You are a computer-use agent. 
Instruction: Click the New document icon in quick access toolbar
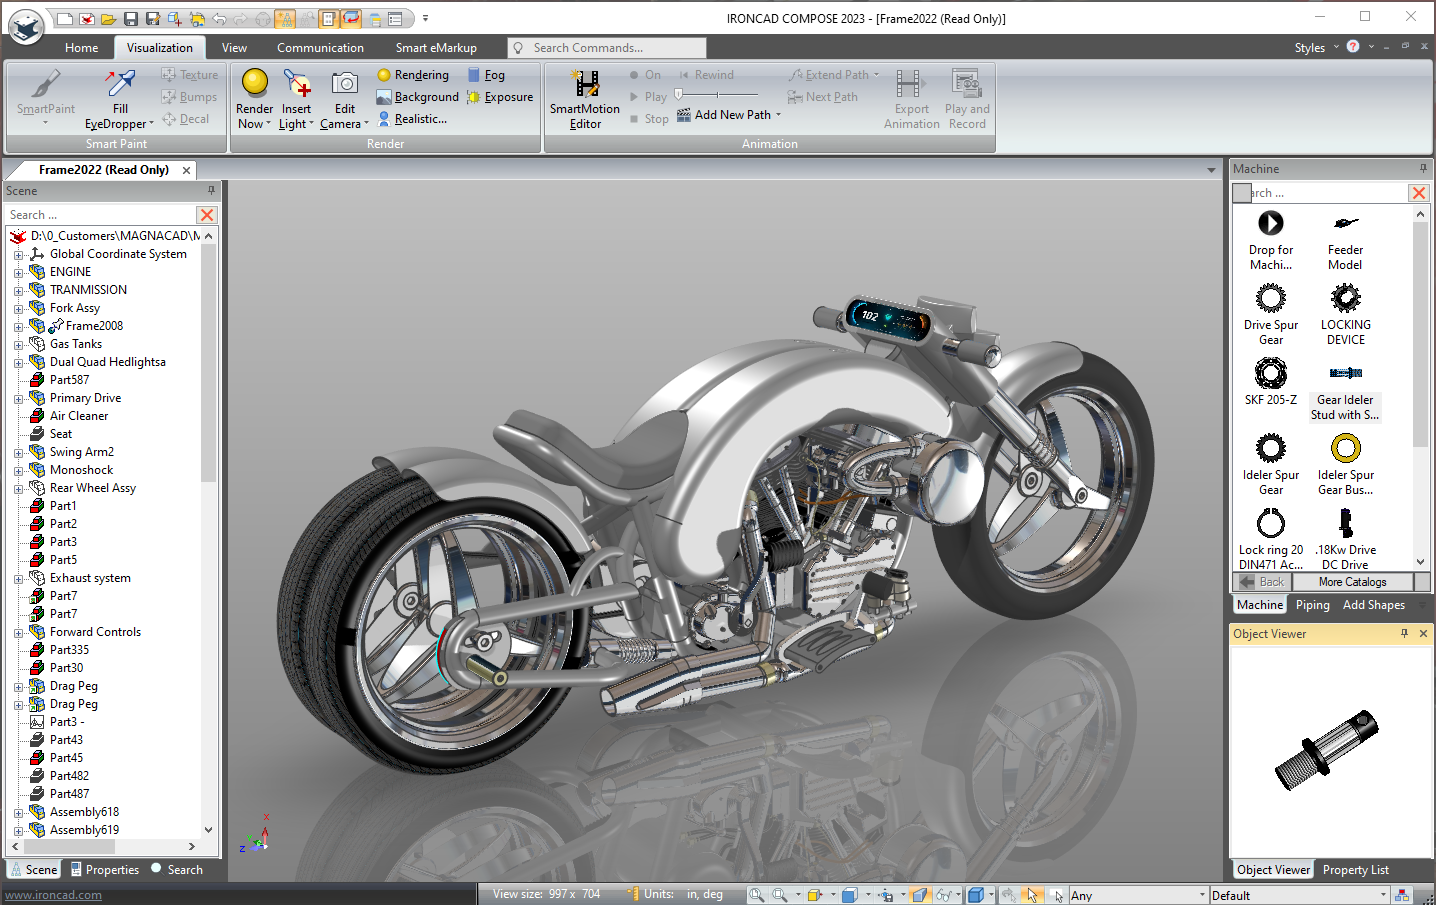click(65, 18)
